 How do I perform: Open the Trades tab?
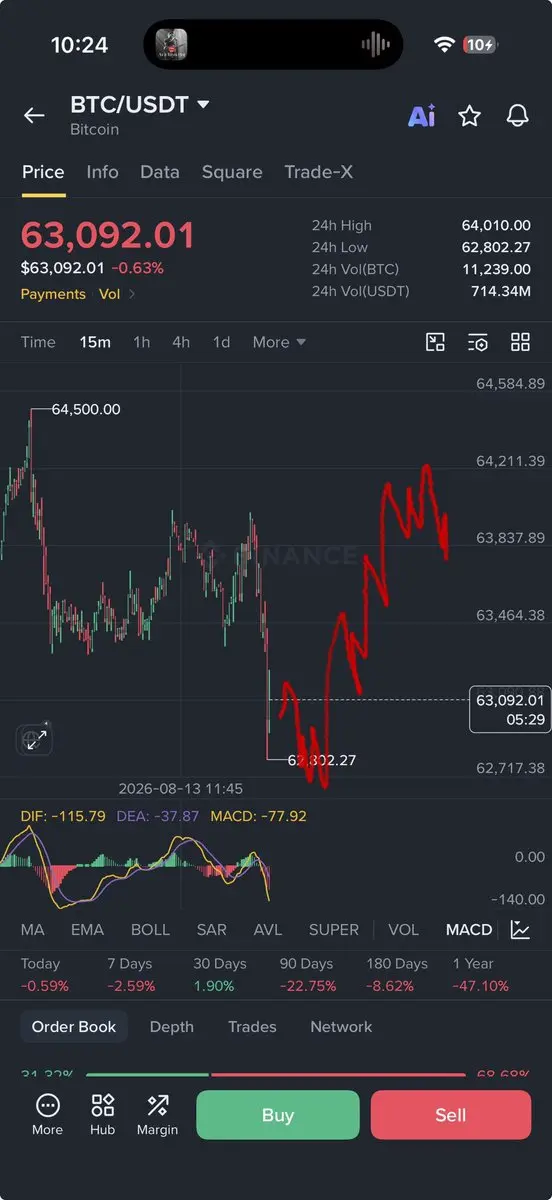(x=252, y=1027)
